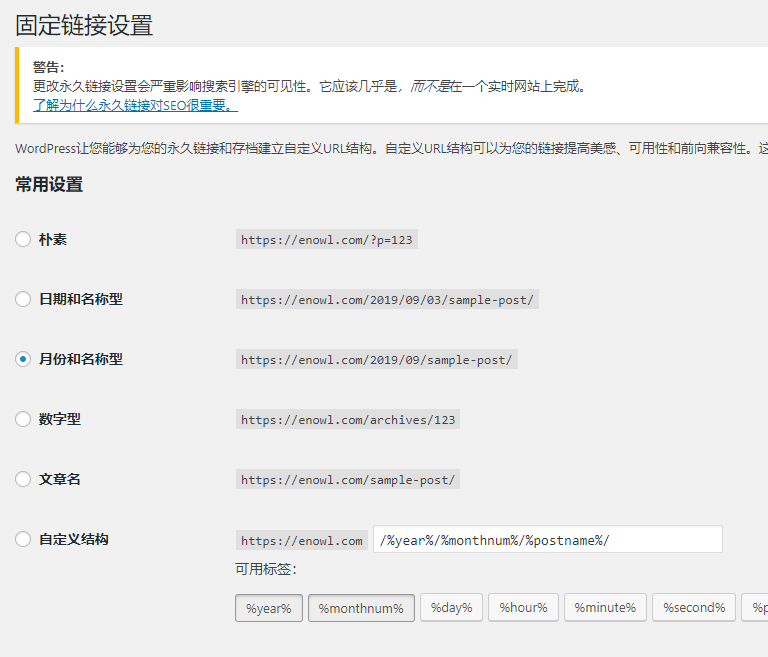This screenshot has width=768, height=657.
Task: Open link 了解为什么永久链接对SEO很重要
Action: [x=135, y=105]
